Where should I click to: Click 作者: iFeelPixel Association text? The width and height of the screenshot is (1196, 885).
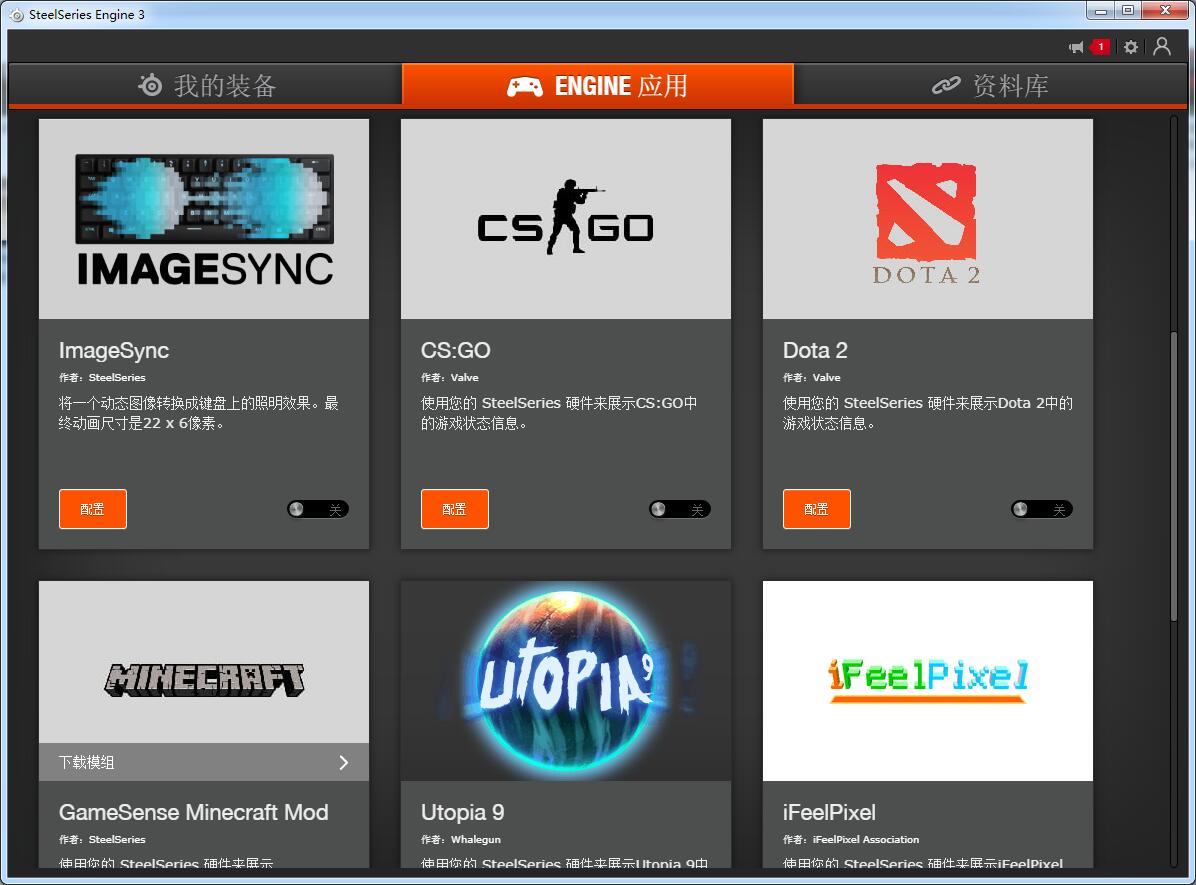(850, 839)
